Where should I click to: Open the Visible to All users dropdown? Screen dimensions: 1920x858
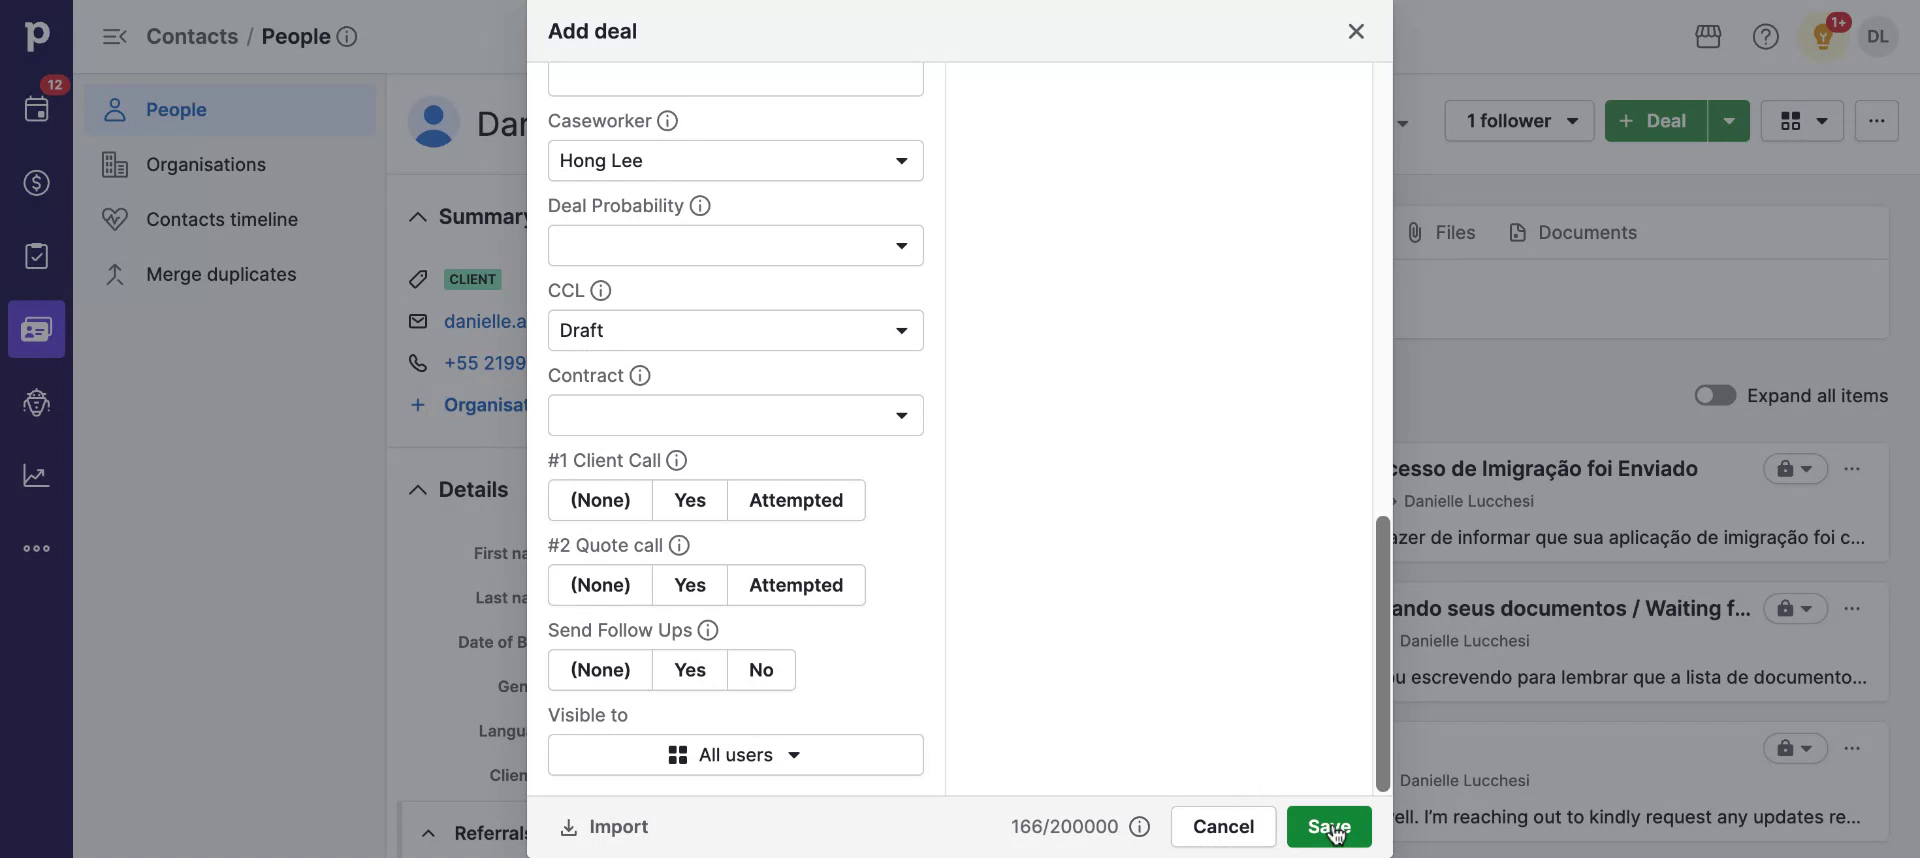tap(735, 755)
